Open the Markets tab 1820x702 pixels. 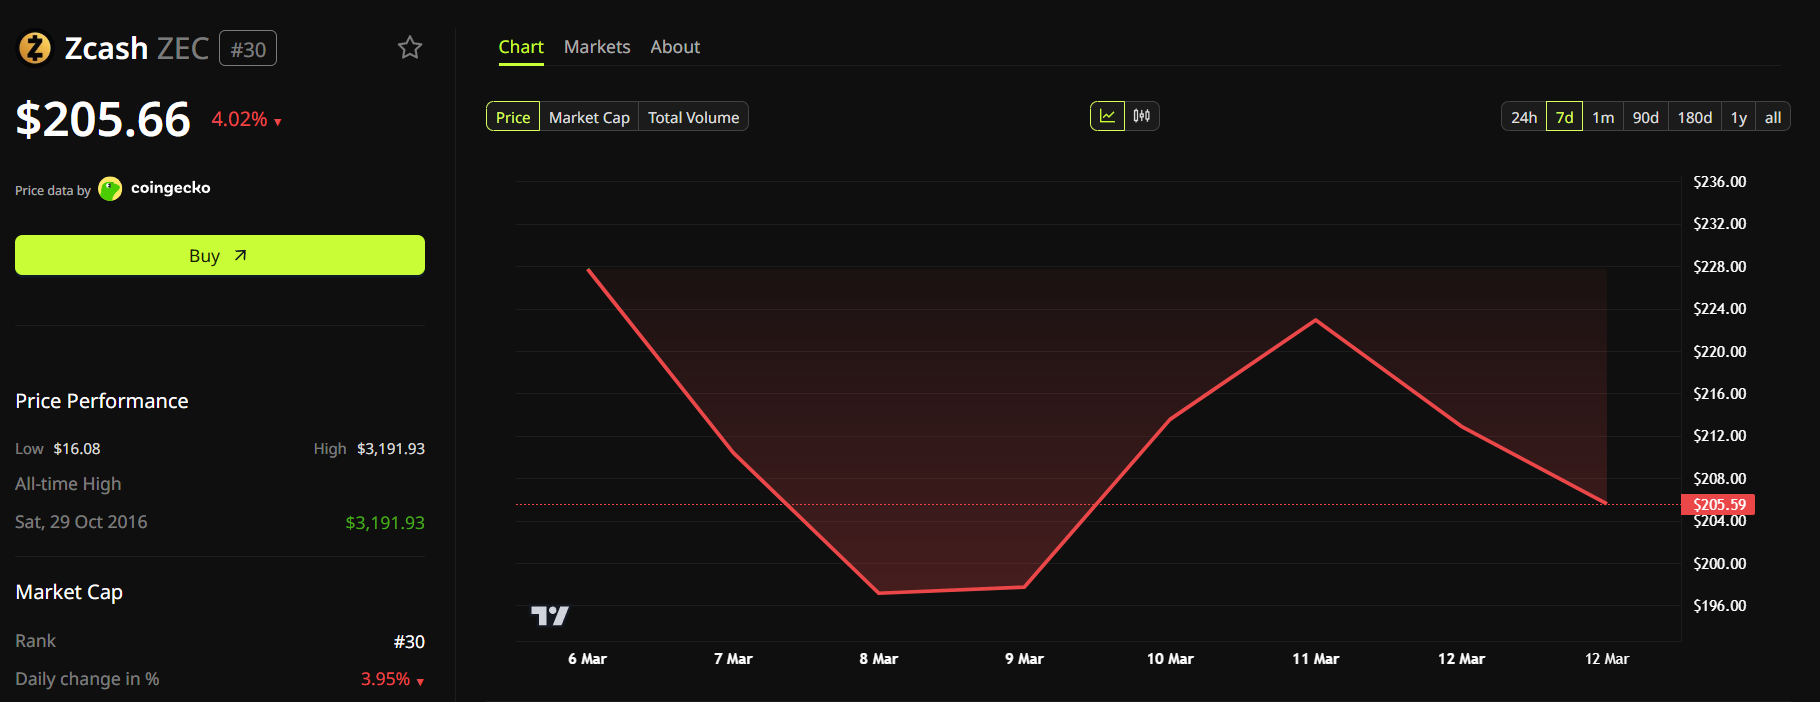click(597, 47)
